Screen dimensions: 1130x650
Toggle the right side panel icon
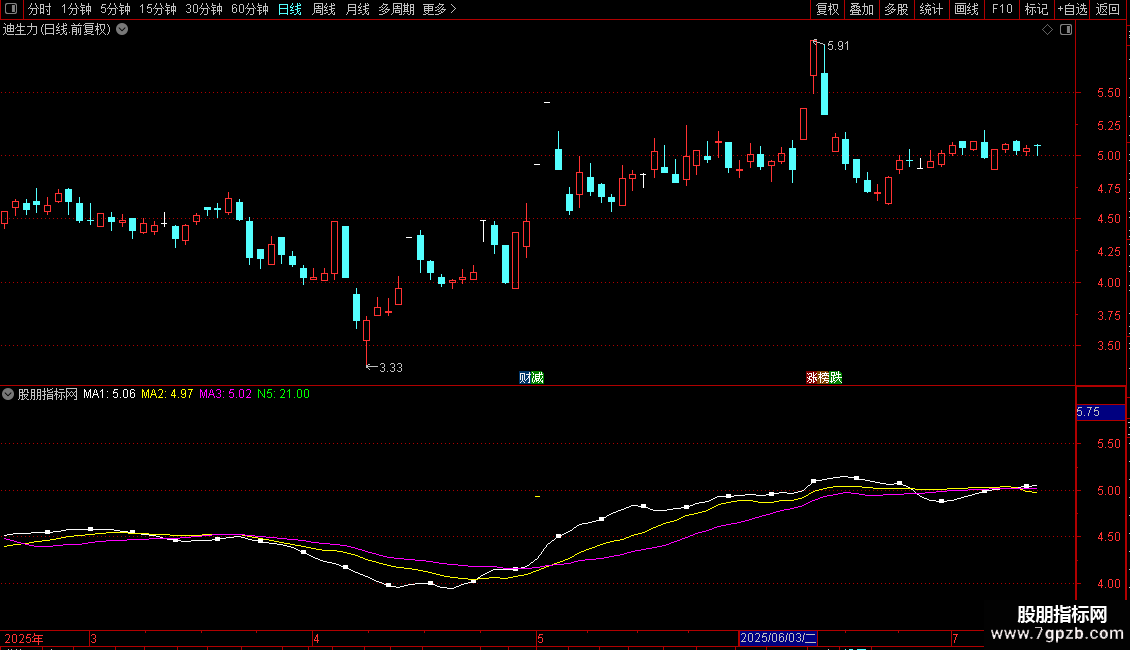click(x=1066, y=30)
